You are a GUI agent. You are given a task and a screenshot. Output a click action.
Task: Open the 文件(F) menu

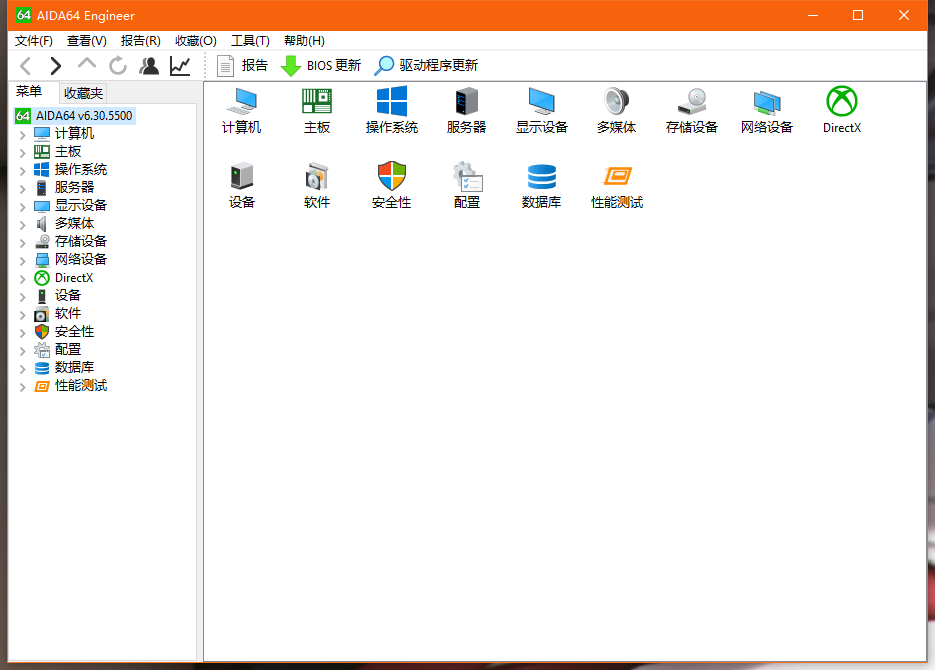[x=34, y=41]
